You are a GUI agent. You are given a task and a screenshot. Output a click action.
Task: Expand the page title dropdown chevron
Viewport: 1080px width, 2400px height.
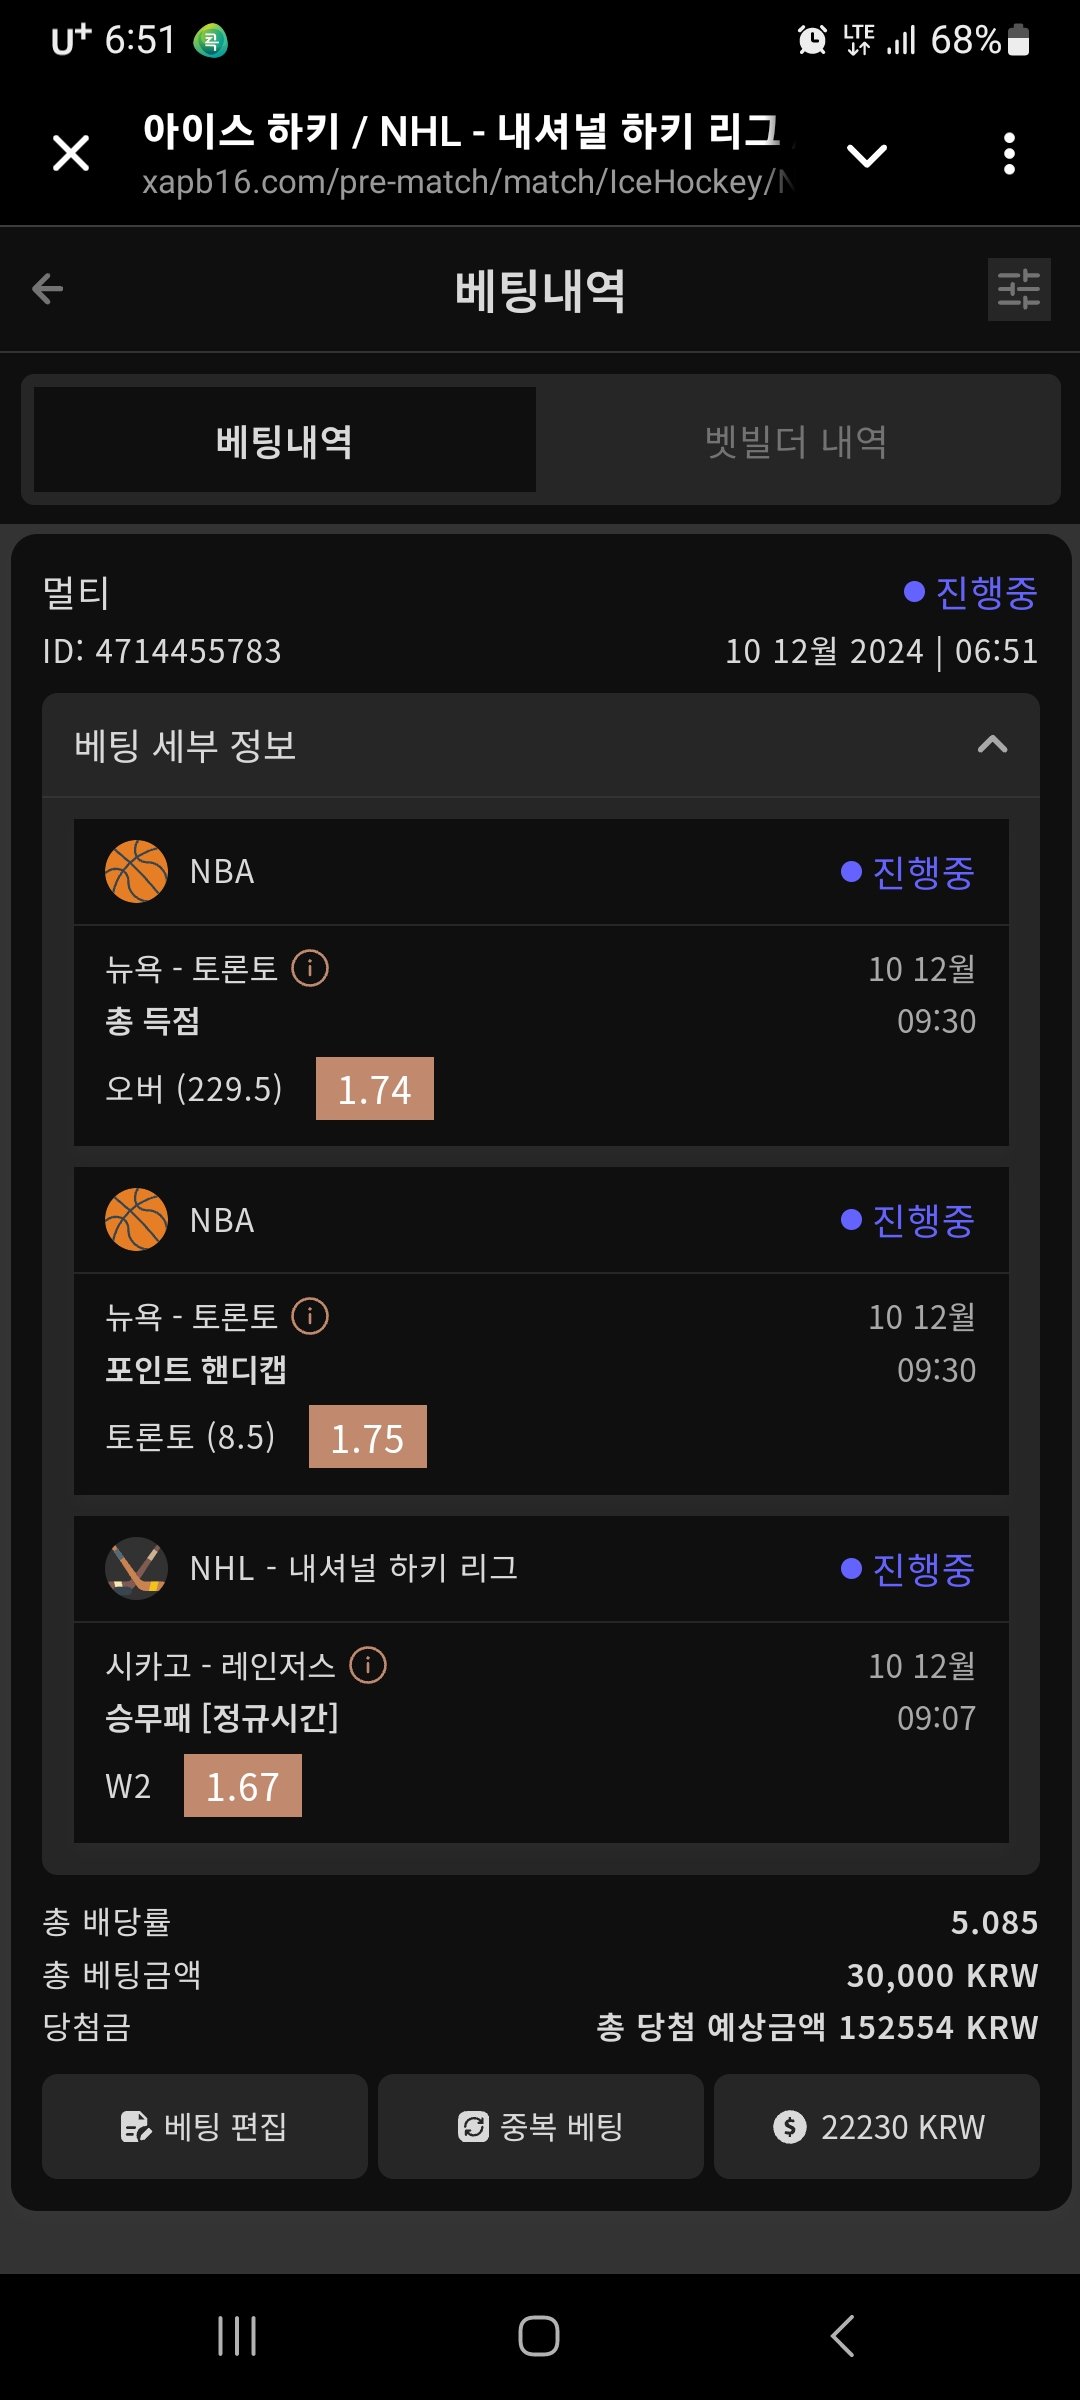(x=866, y=155)
